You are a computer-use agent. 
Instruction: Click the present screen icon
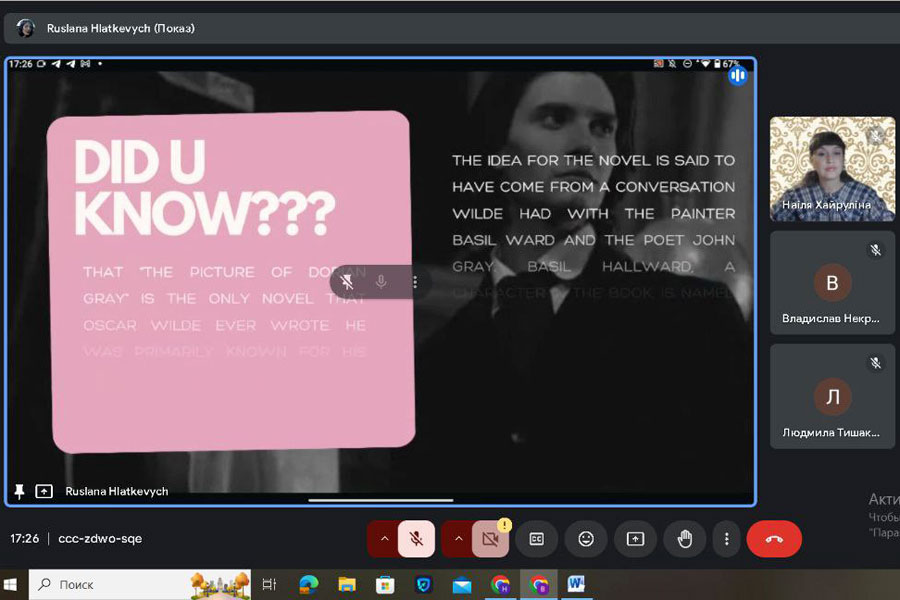636,539
